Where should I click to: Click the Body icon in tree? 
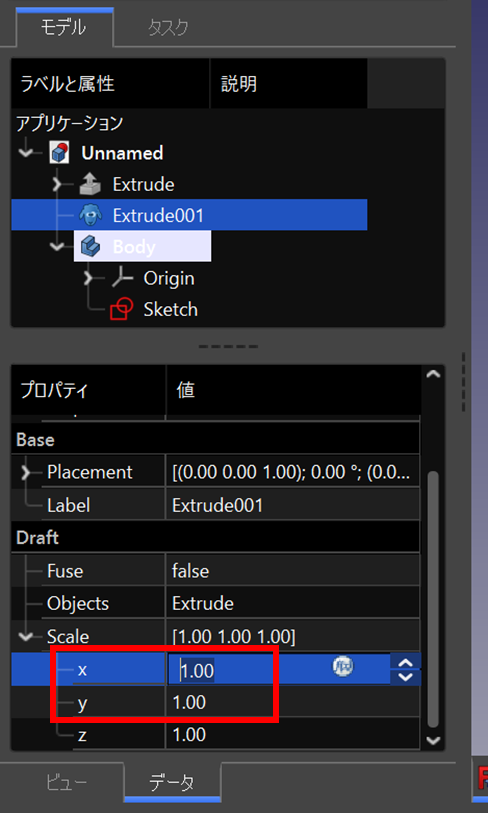89,247
